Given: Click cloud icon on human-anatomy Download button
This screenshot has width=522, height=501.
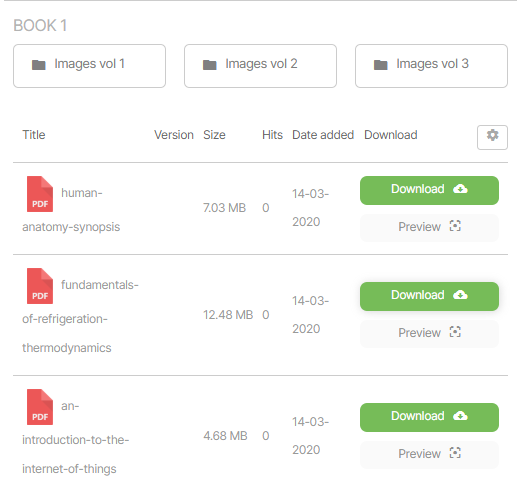Looking at the screenshot, I should point(460,189).
